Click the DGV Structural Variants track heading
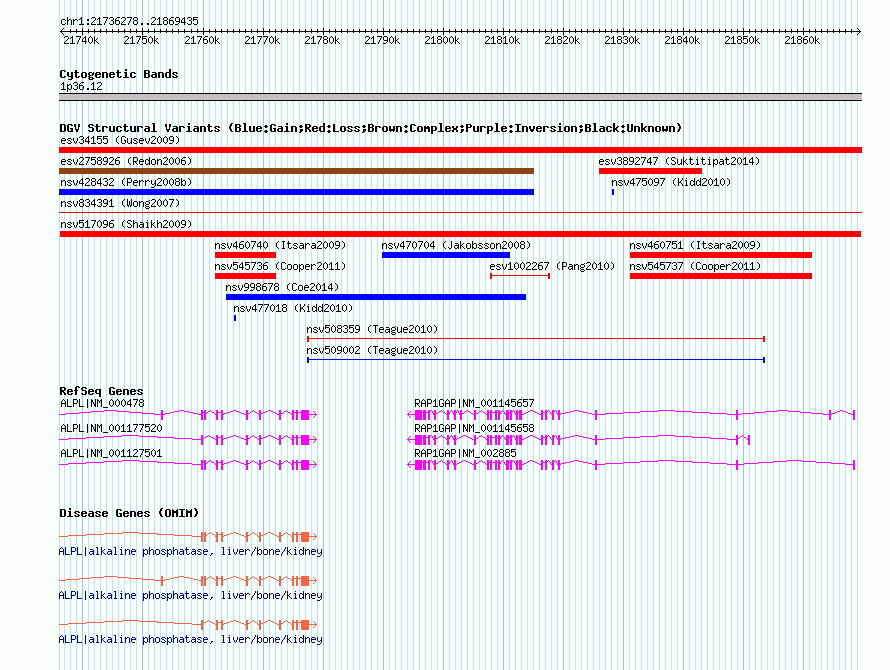The height and width of the screenshot is (670, 890). (x=371, y=128)
